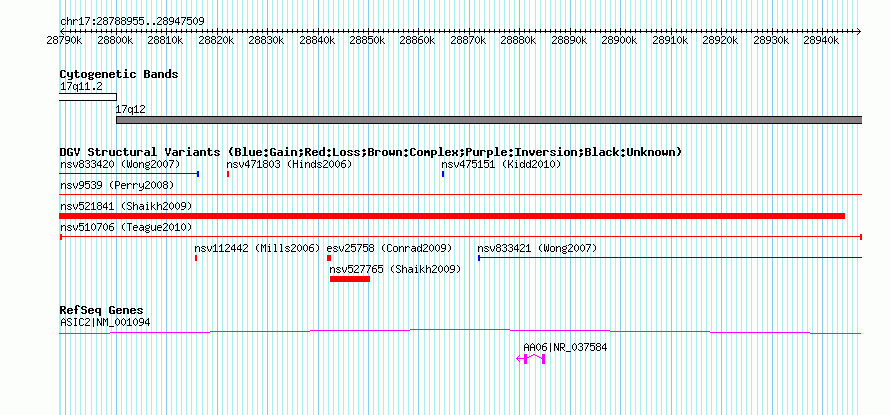This screenshot has width=890, height=415.
Task: Click nsv475151 (Kidd2010) label
Action: pos(501,165)
